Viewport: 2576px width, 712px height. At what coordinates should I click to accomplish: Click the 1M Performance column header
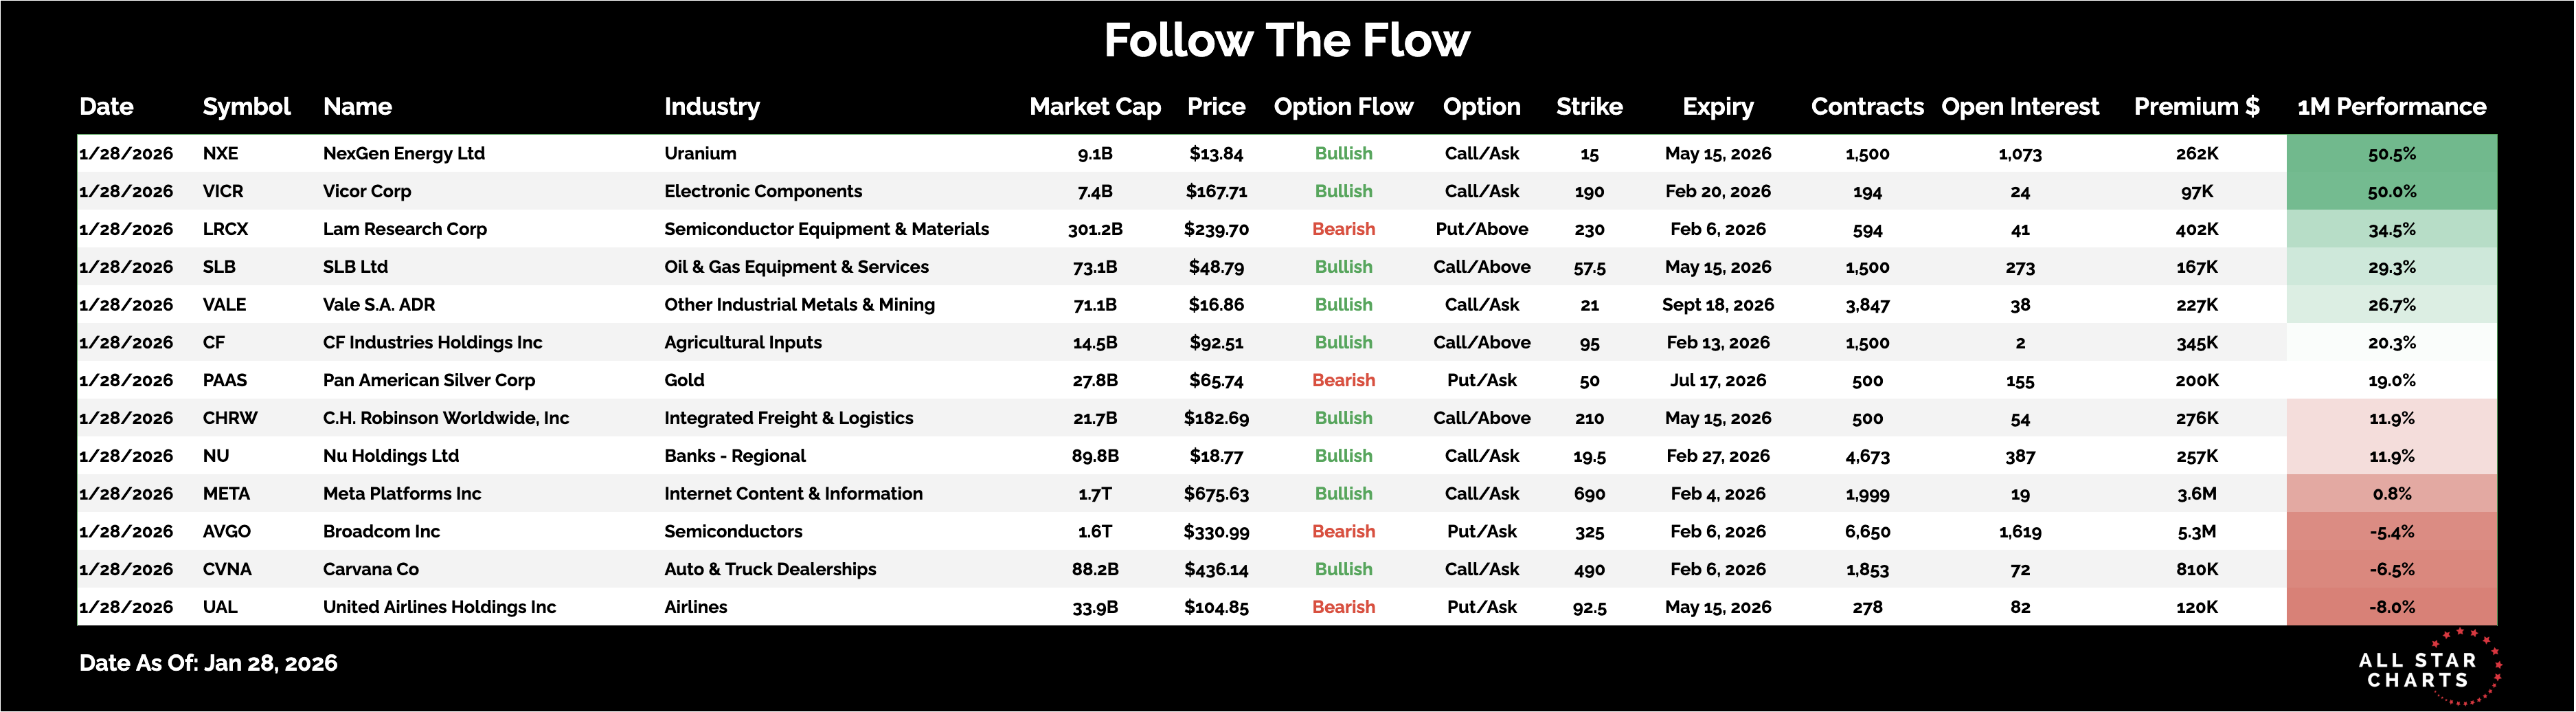2391,107
